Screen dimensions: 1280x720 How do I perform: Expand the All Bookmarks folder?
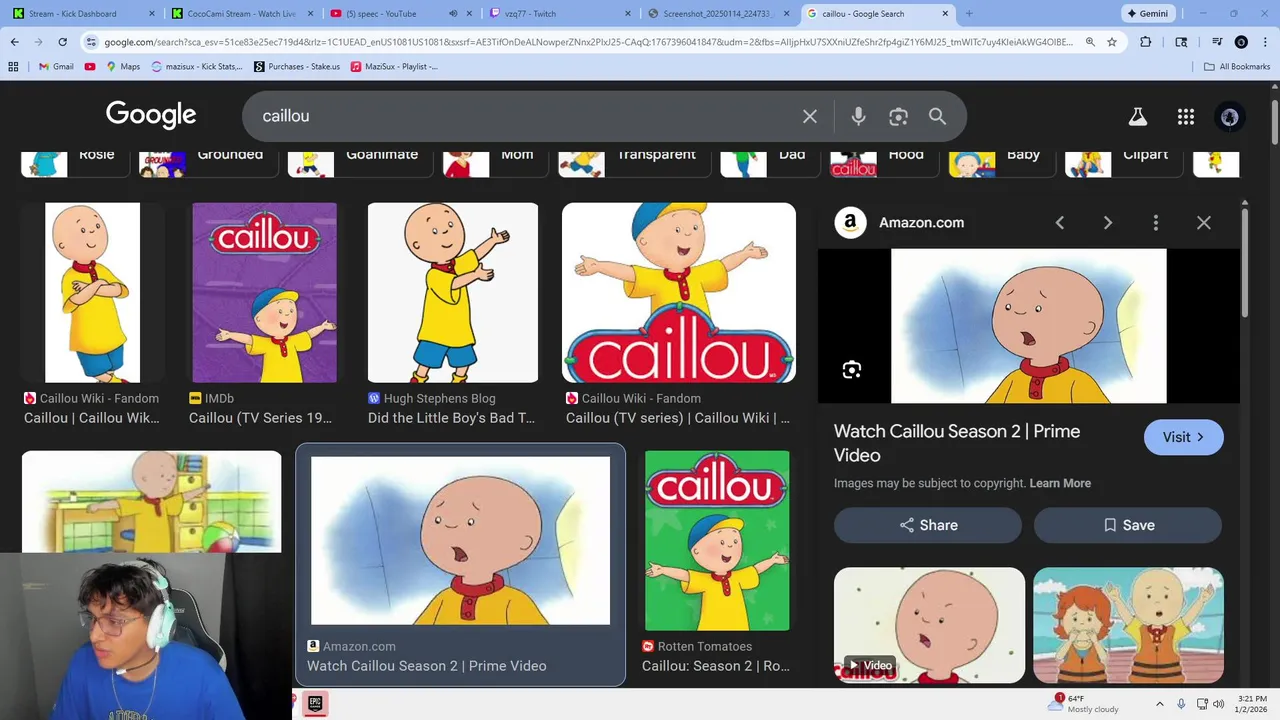1237,66
